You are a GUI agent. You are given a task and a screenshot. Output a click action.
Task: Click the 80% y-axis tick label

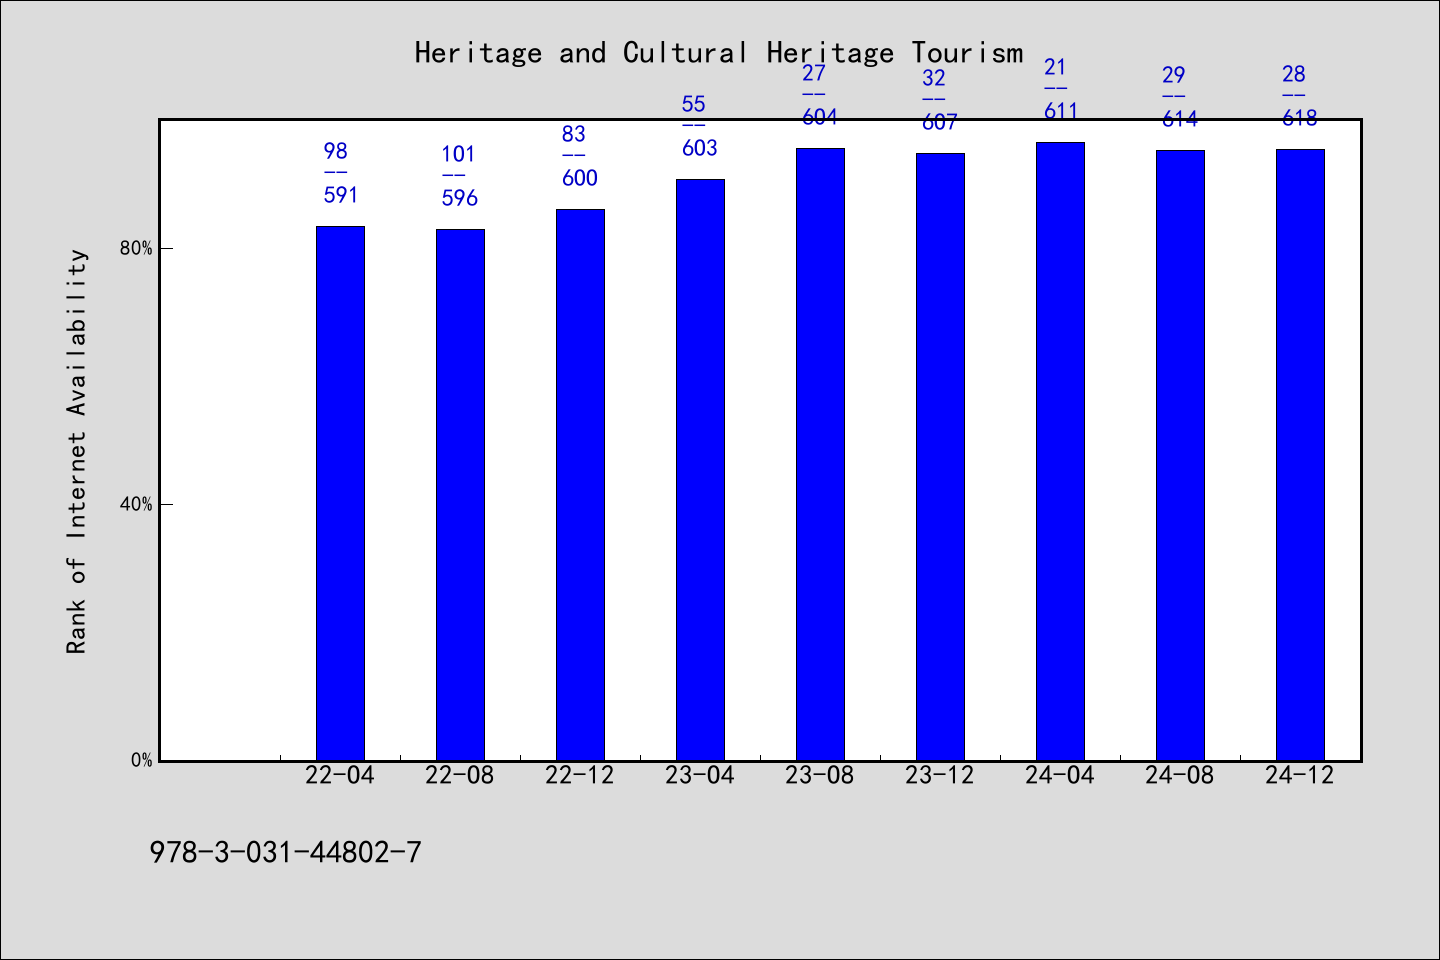(x=136, y=248)
